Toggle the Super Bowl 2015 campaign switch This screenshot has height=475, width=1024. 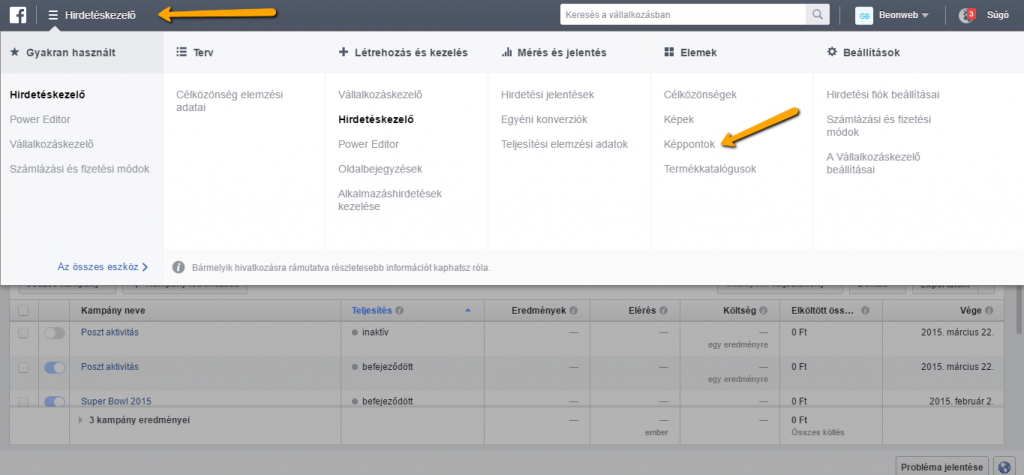55,402
